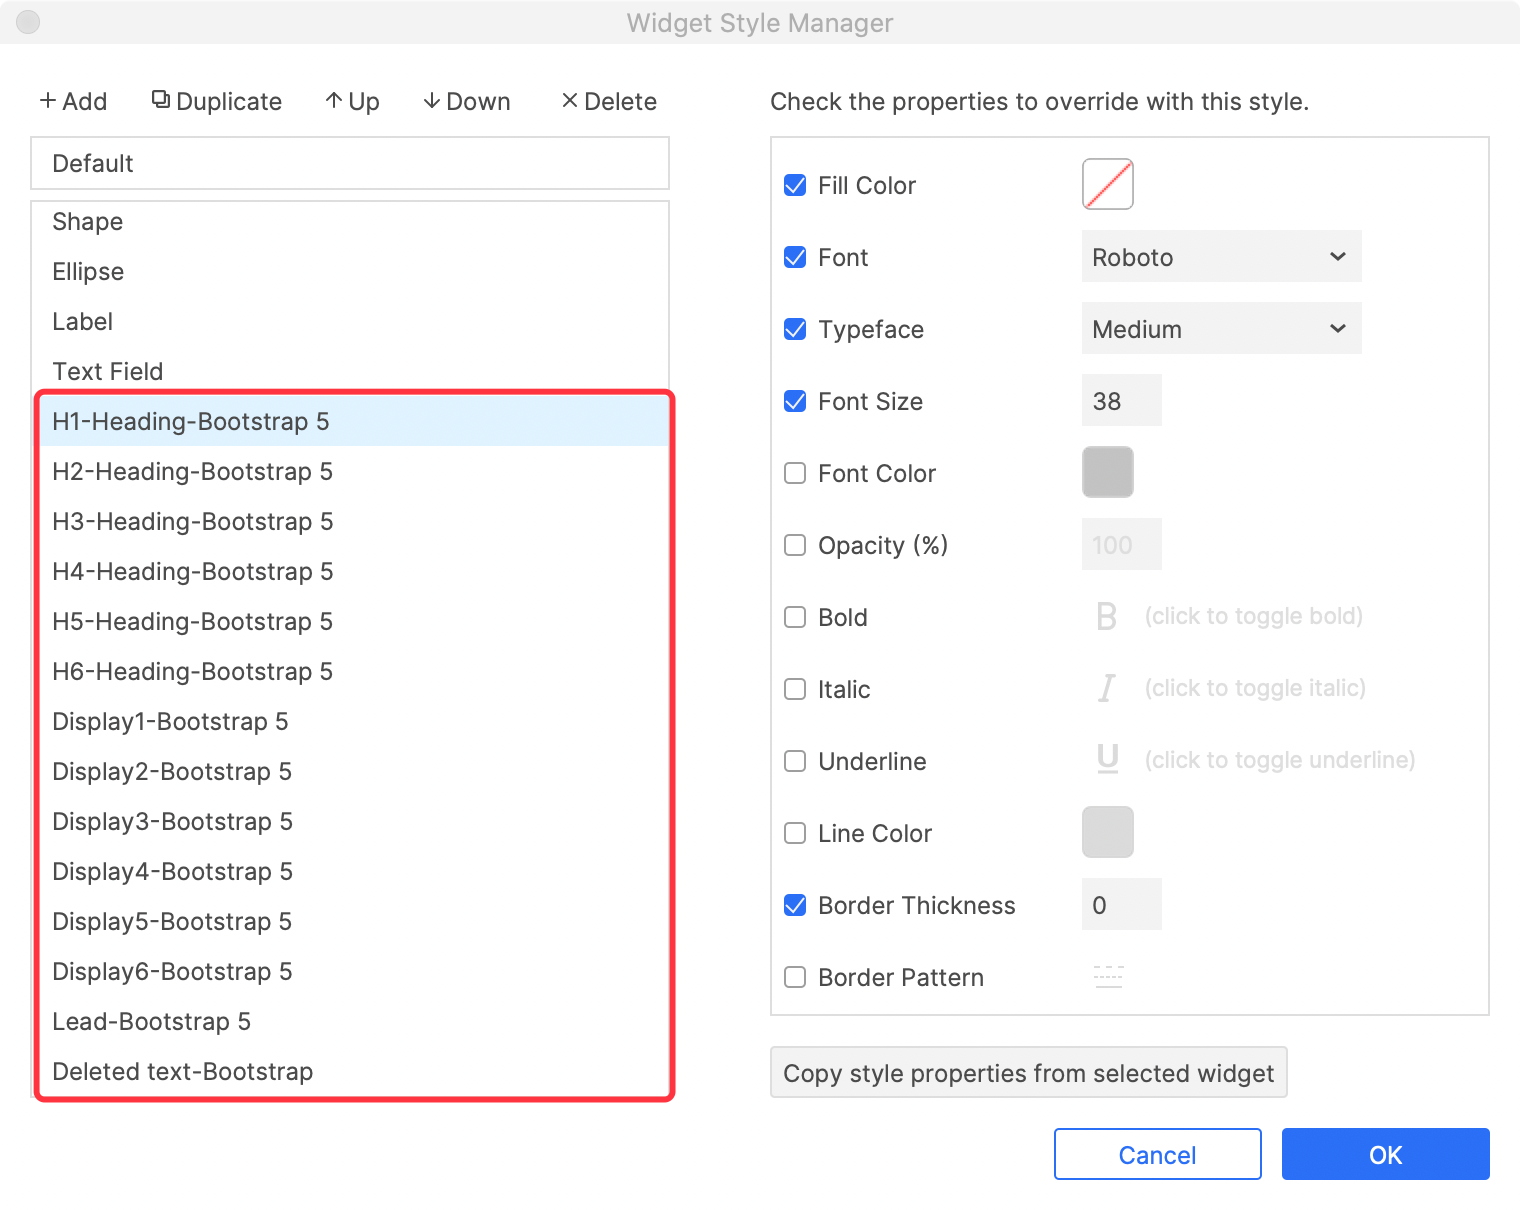Open the Medium typeface dropdown
Screen dimensions: 1520x1210
pos(1221,329)
